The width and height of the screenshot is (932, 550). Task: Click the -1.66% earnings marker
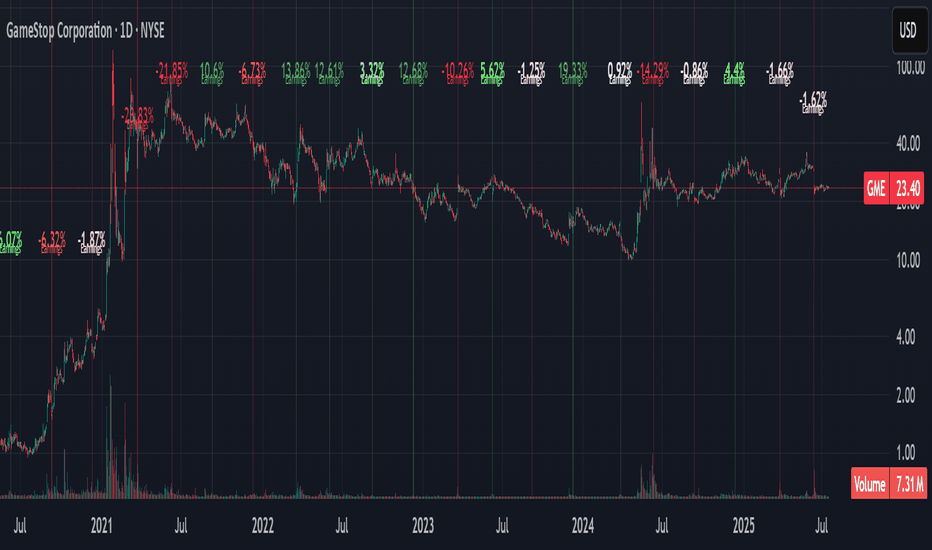pyautogui.click(x=780, y=73)
